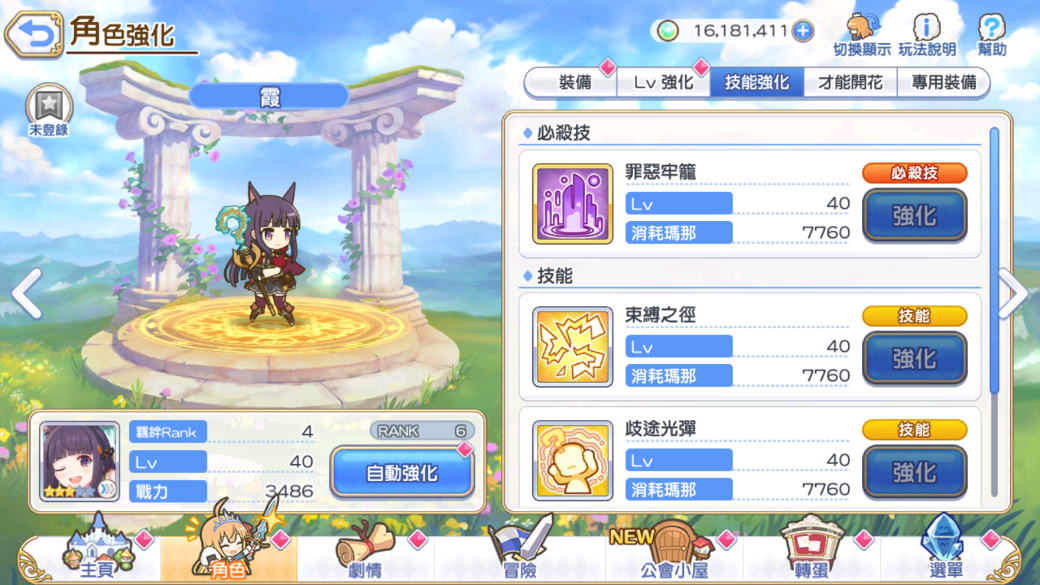
Task: Click 強化 button for 罪惡牢籠
Action: pyautogui.click(x=915, y=216)
